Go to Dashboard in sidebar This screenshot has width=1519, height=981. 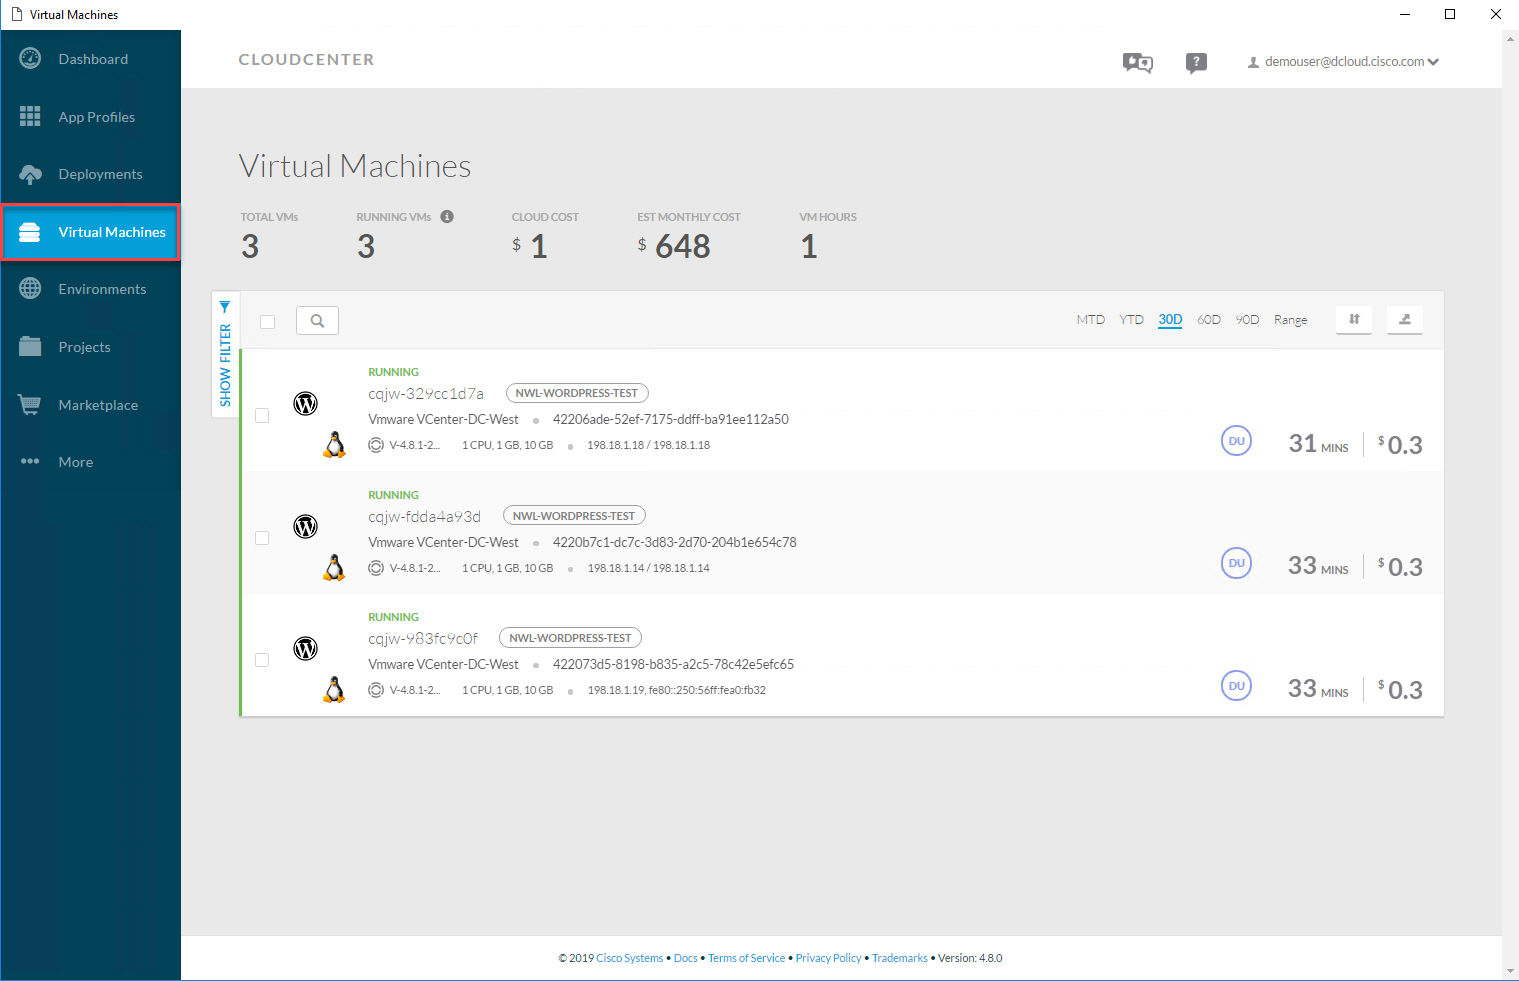click(93, 59)
